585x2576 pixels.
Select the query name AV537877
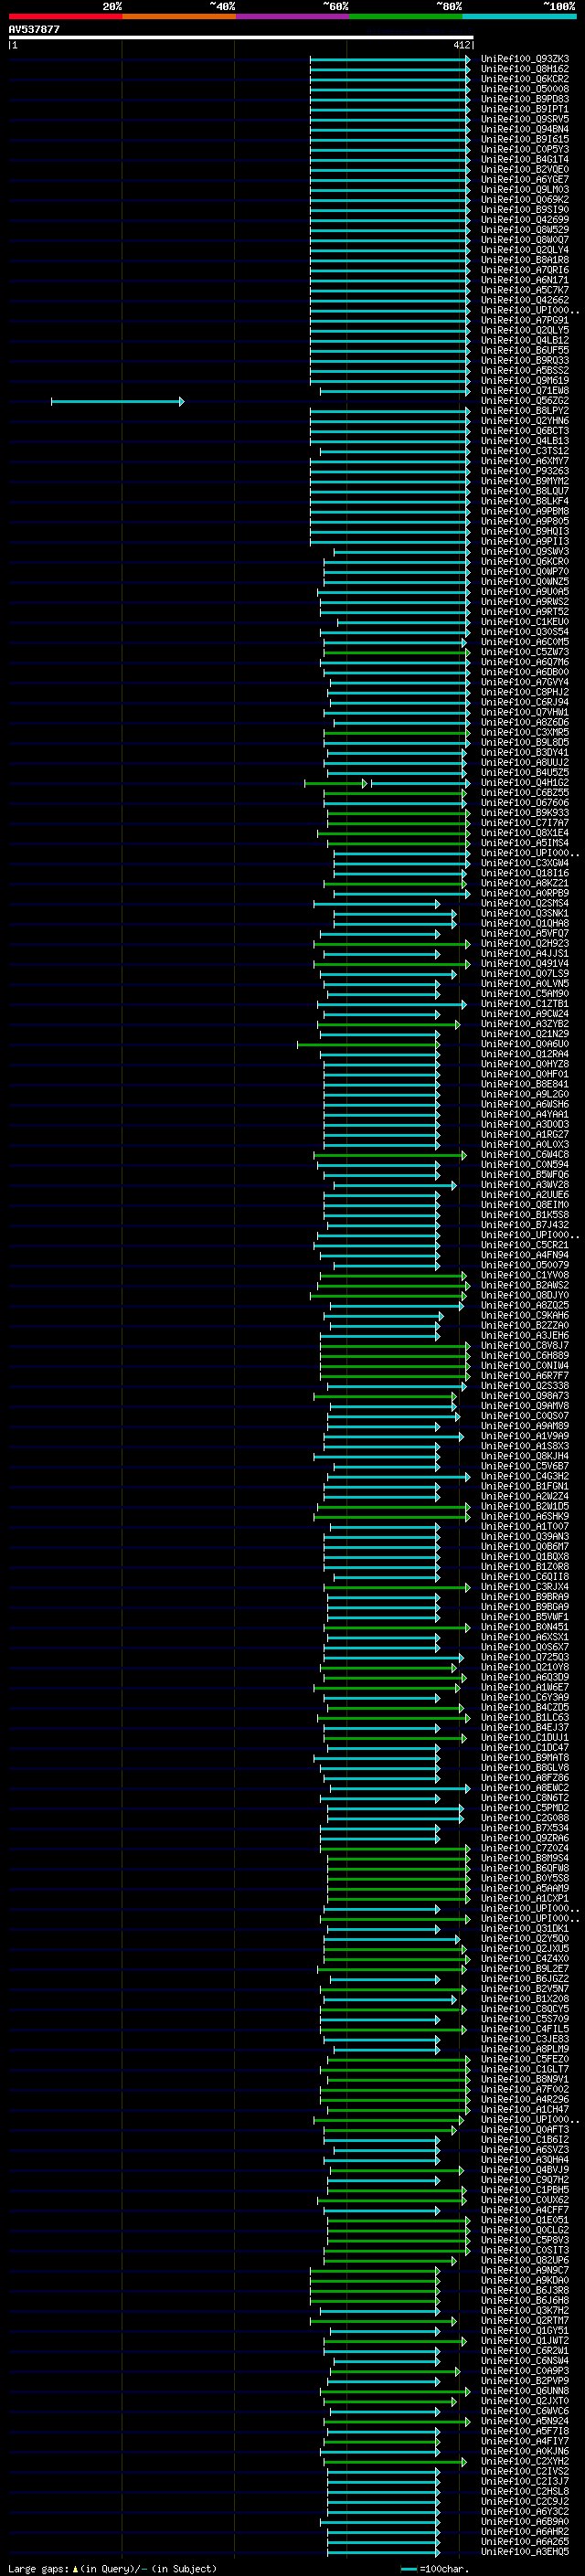point(34,30)
